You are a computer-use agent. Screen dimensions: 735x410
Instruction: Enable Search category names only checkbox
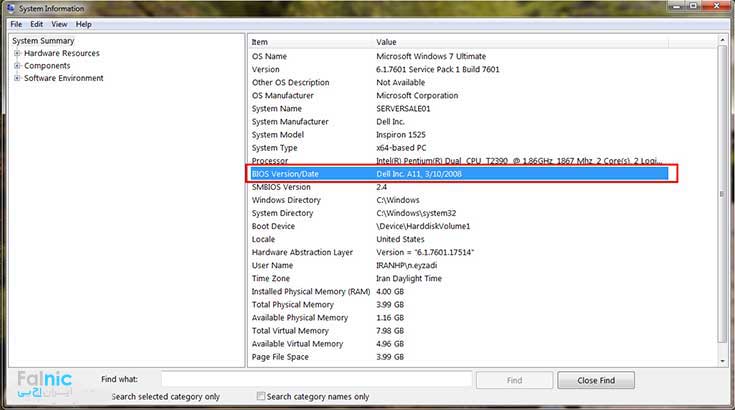(x=262, y=397)
